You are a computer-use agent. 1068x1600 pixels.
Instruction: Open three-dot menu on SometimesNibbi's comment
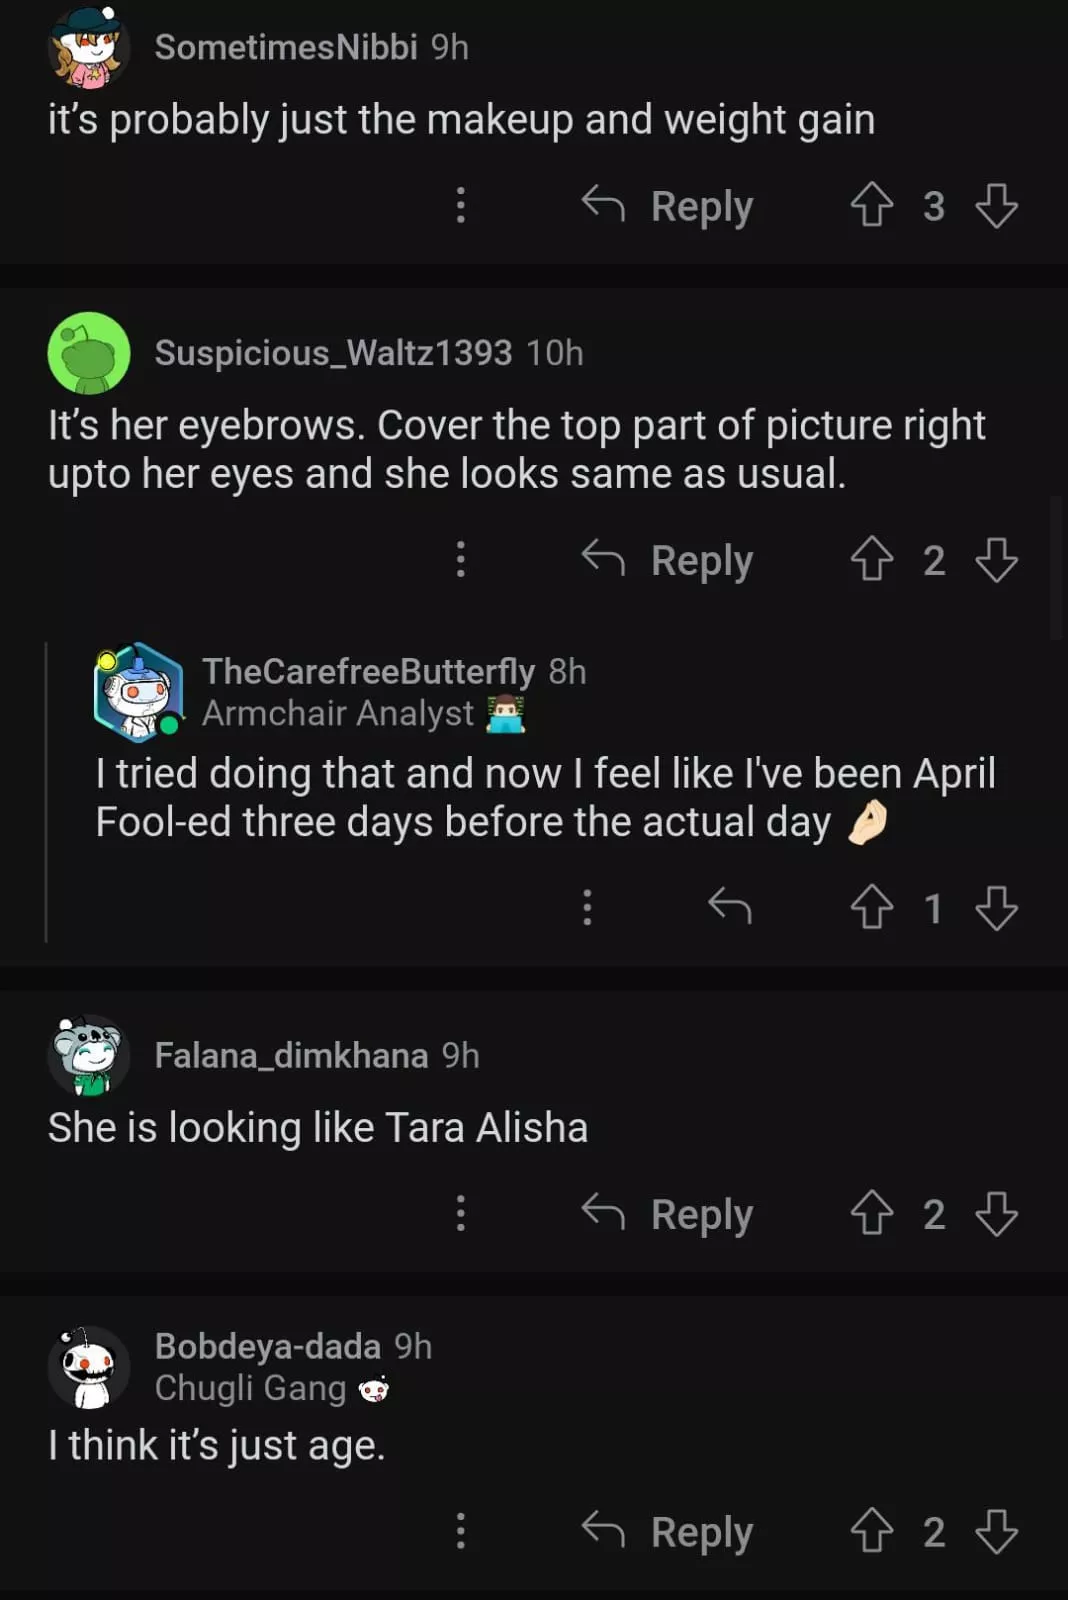pyautogui.click(x=460, y=205)
